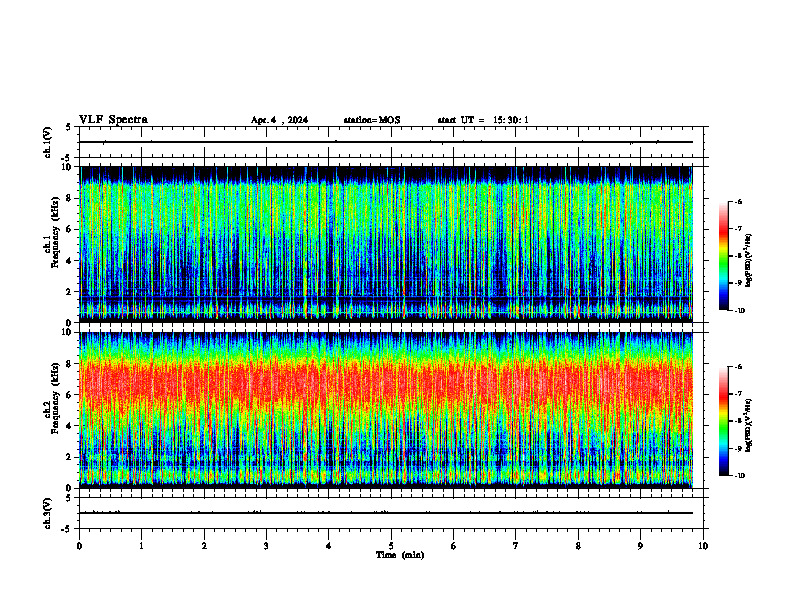Click the "6" kHz tick of ch.1 spectrogram
The image size is (792, 612).
pyautogui.click(x=70, y=229)
